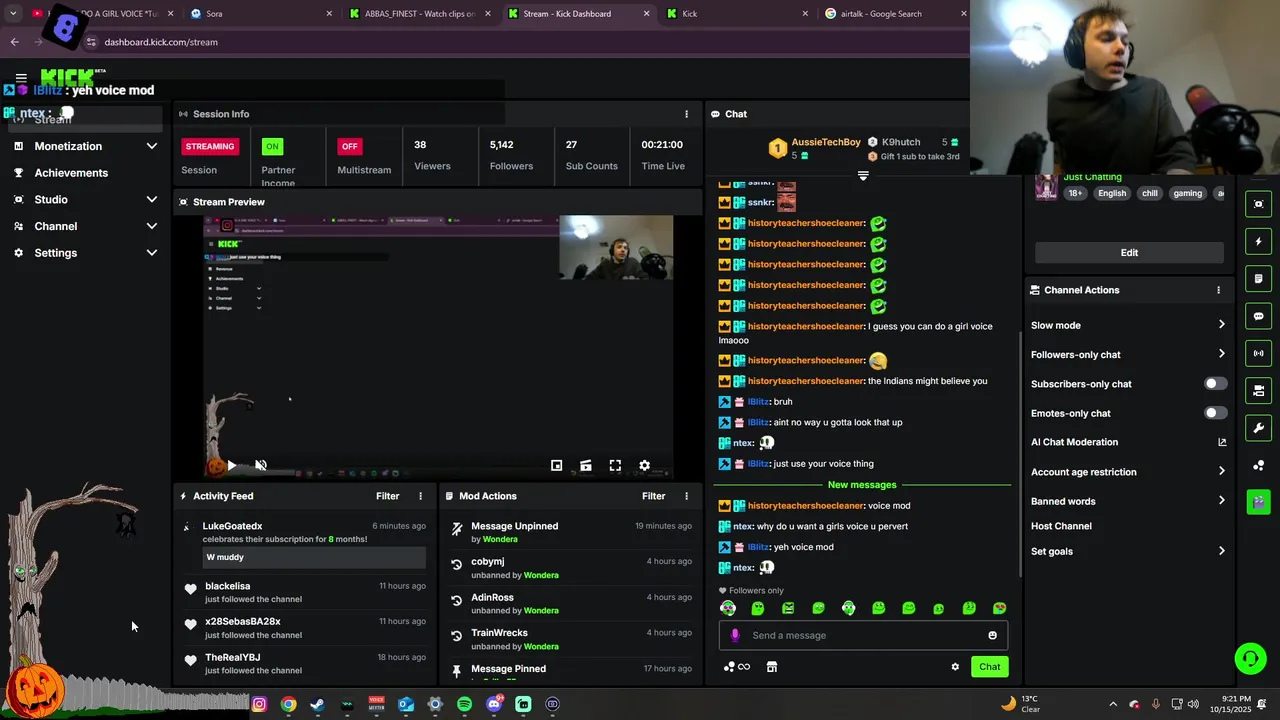Screen dimensions: 1280x720
Task: Open Mod Actions Filter
Action: click(x=653, y=496)
